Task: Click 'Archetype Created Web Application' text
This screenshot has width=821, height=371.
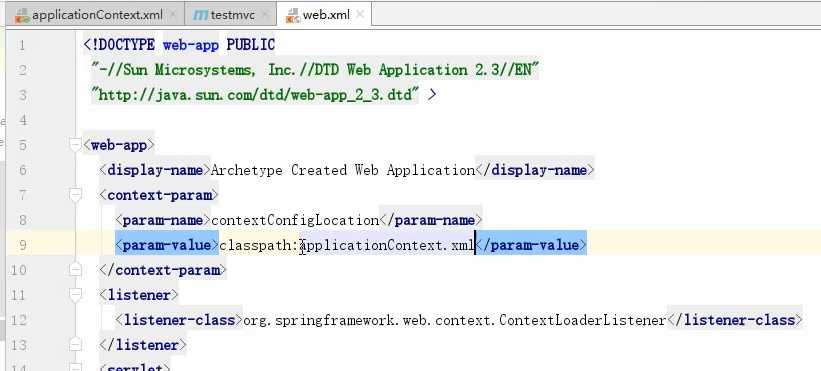Action: click(343, 170)
